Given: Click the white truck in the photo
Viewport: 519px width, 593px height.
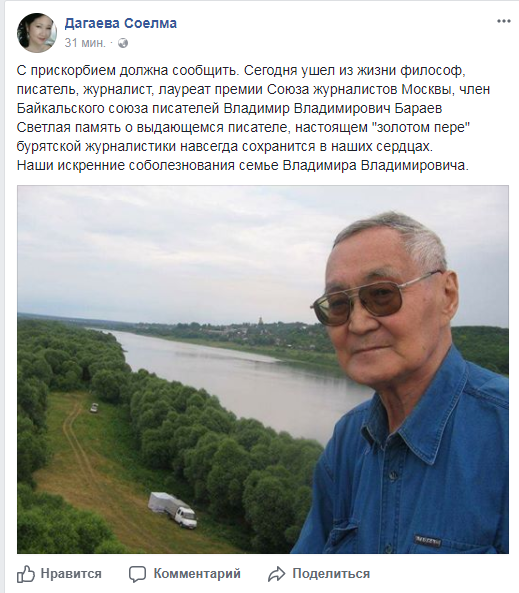Looking at the screenshot, I should point(173,509).
